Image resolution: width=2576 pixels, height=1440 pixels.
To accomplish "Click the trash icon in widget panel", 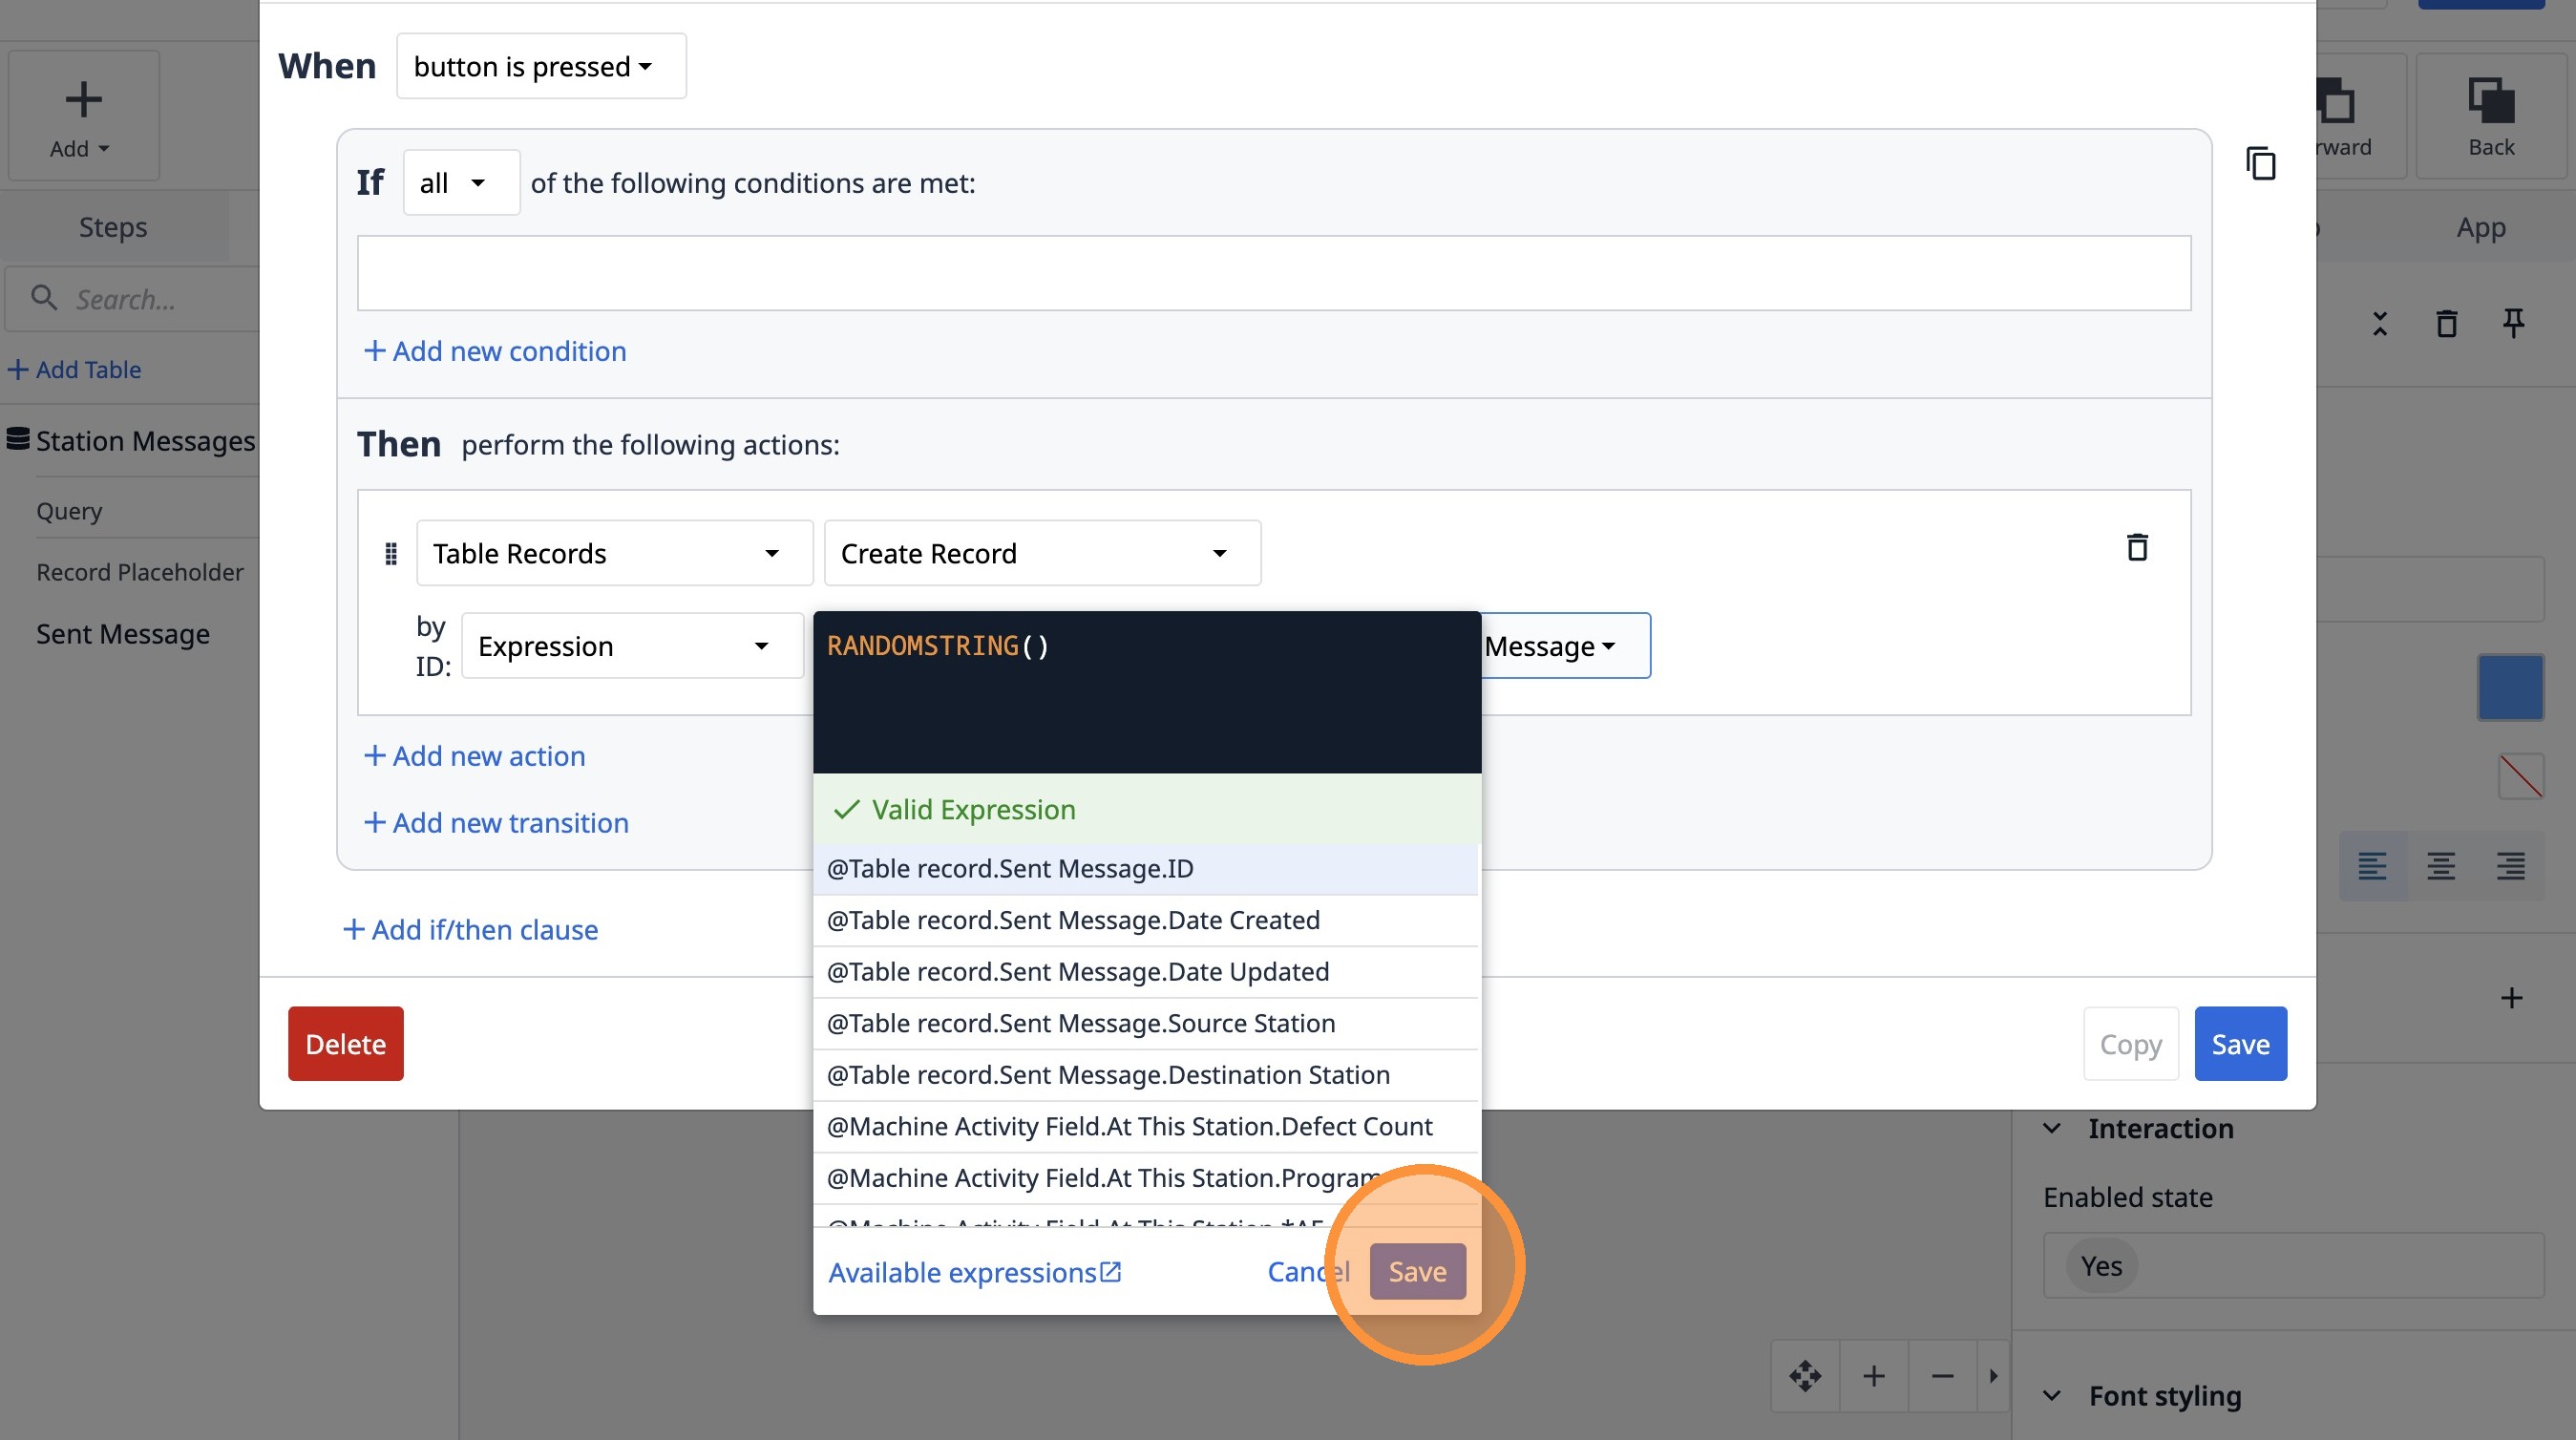I will tap(2446, 323).
